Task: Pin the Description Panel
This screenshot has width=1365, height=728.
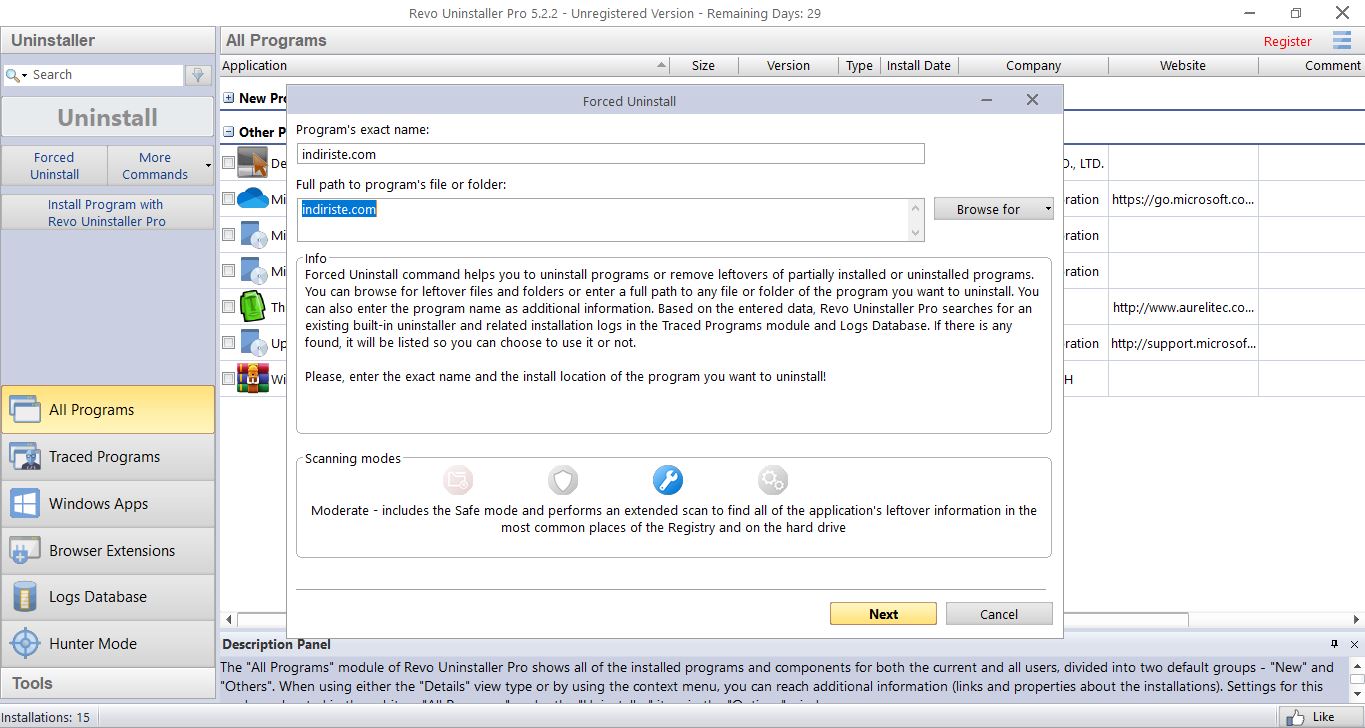Action: (1334, 644)
